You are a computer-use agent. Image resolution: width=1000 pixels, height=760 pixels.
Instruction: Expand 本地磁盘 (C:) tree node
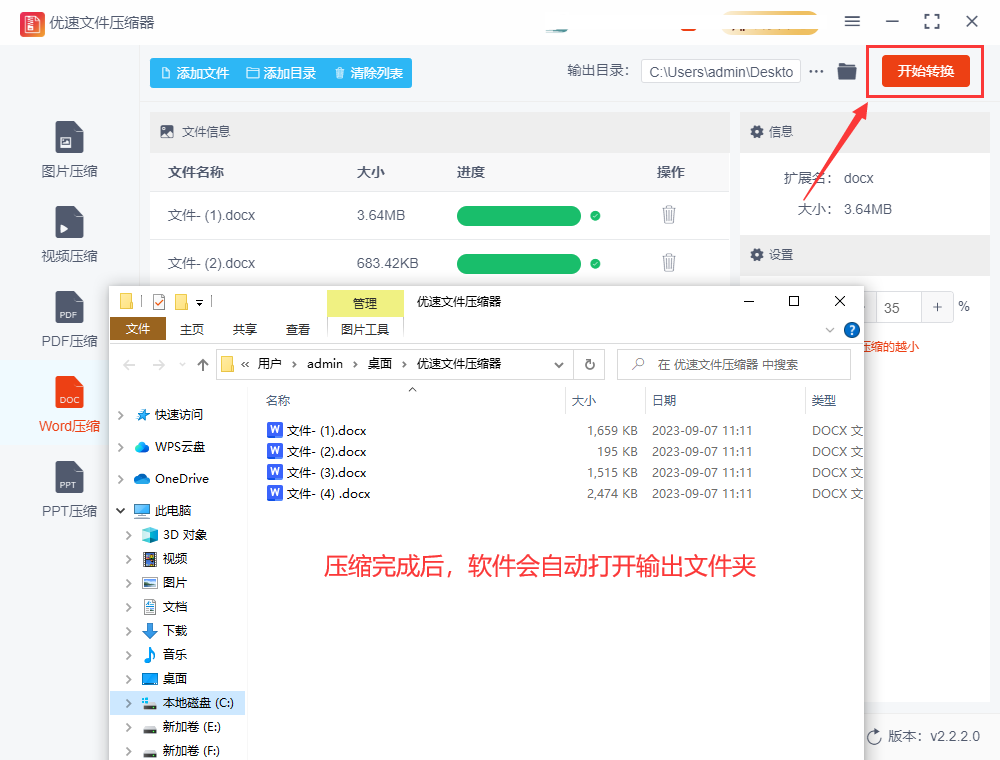(129, 703)
